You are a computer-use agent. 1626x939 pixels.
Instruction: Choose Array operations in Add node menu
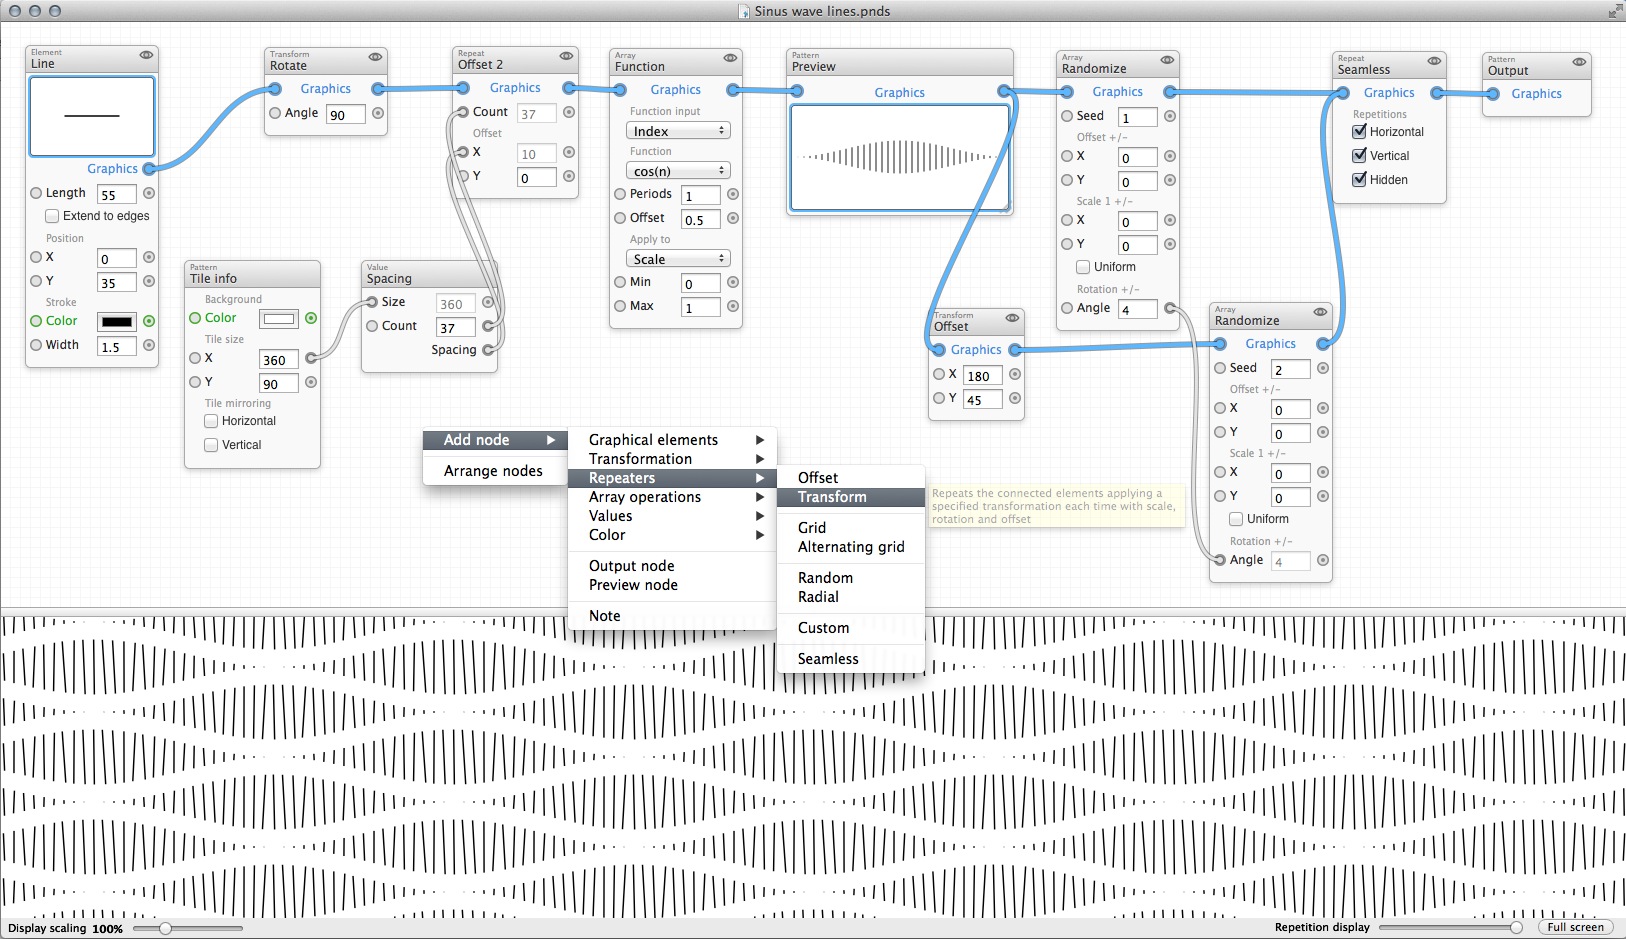(x=645, y=497)
